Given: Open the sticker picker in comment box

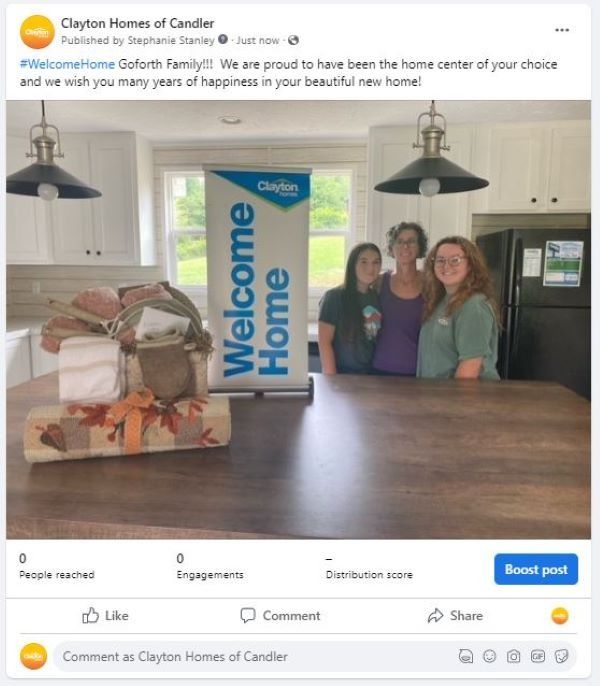Looking at the screenshot, I should coord(561,656).
